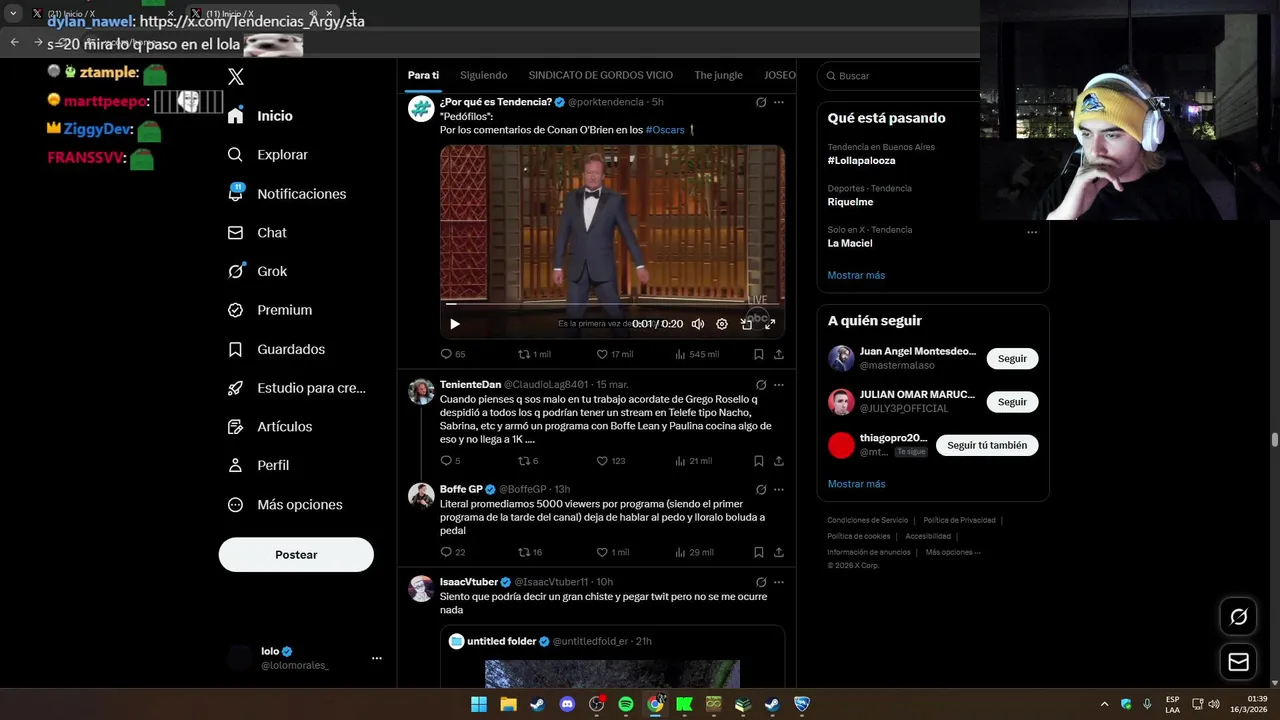Open Premium in the sidebar
The width and height of the screenshot is (1280, 720).
(x=269, y=310)
